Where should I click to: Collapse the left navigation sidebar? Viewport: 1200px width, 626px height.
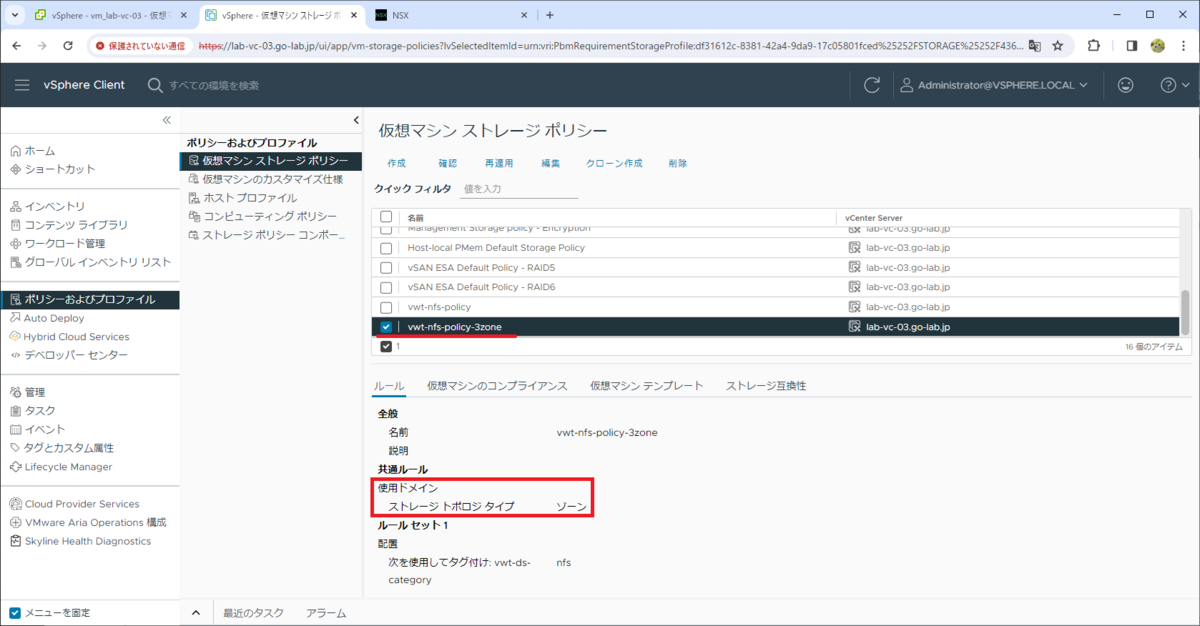tap(167, 120)
